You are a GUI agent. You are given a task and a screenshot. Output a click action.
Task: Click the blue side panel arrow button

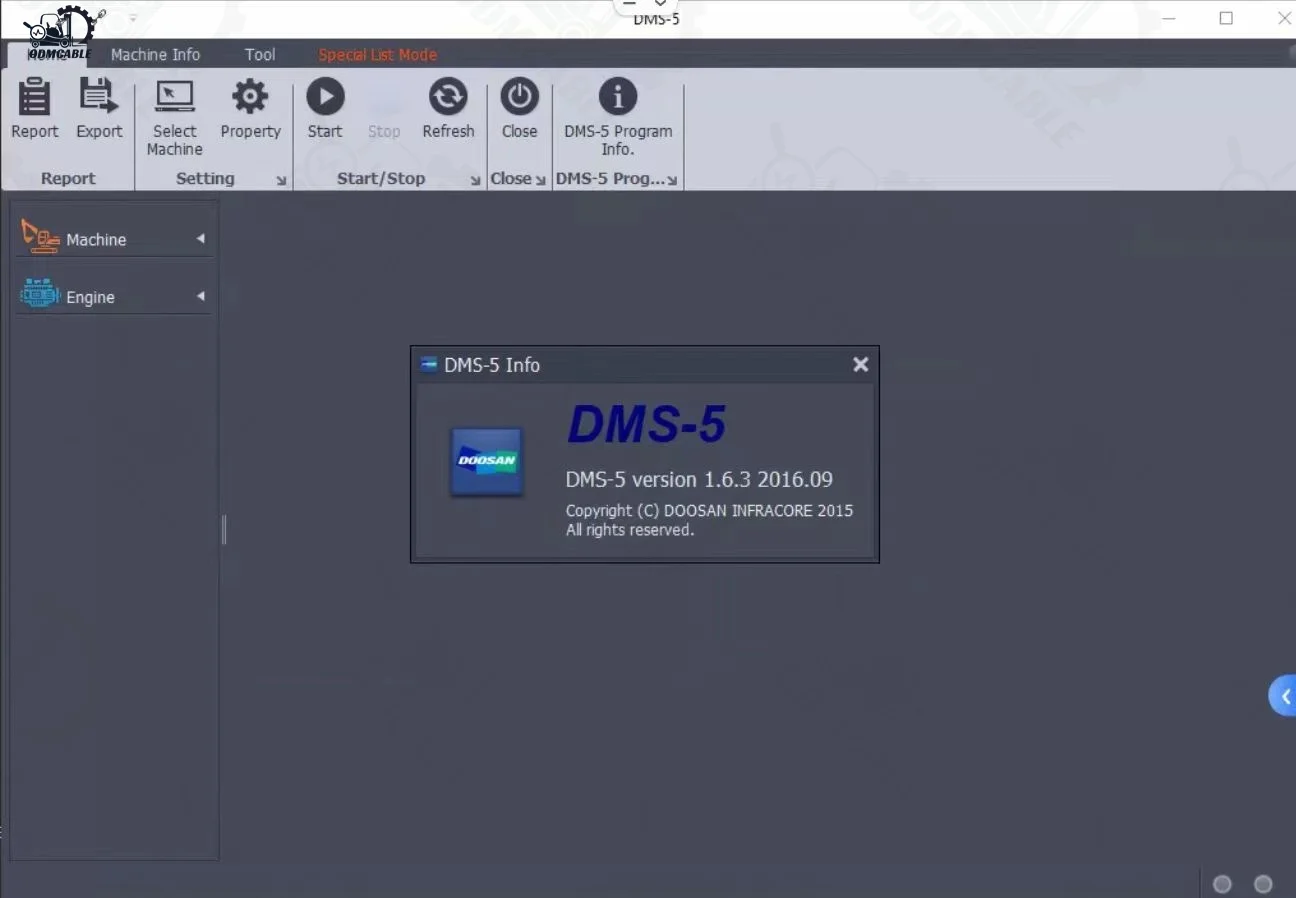[x=1283, y=697]
